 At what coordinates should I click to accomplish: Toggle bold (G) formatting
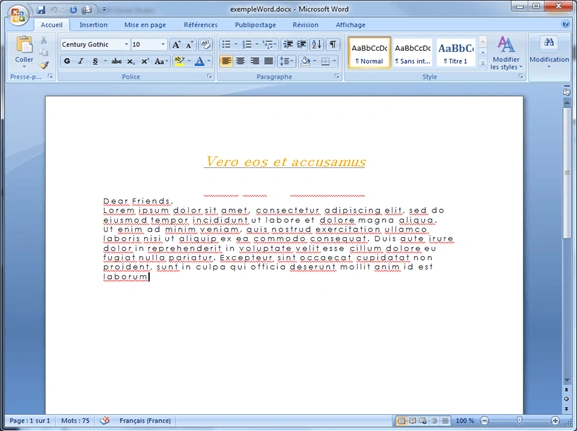(x=67, y=61)
